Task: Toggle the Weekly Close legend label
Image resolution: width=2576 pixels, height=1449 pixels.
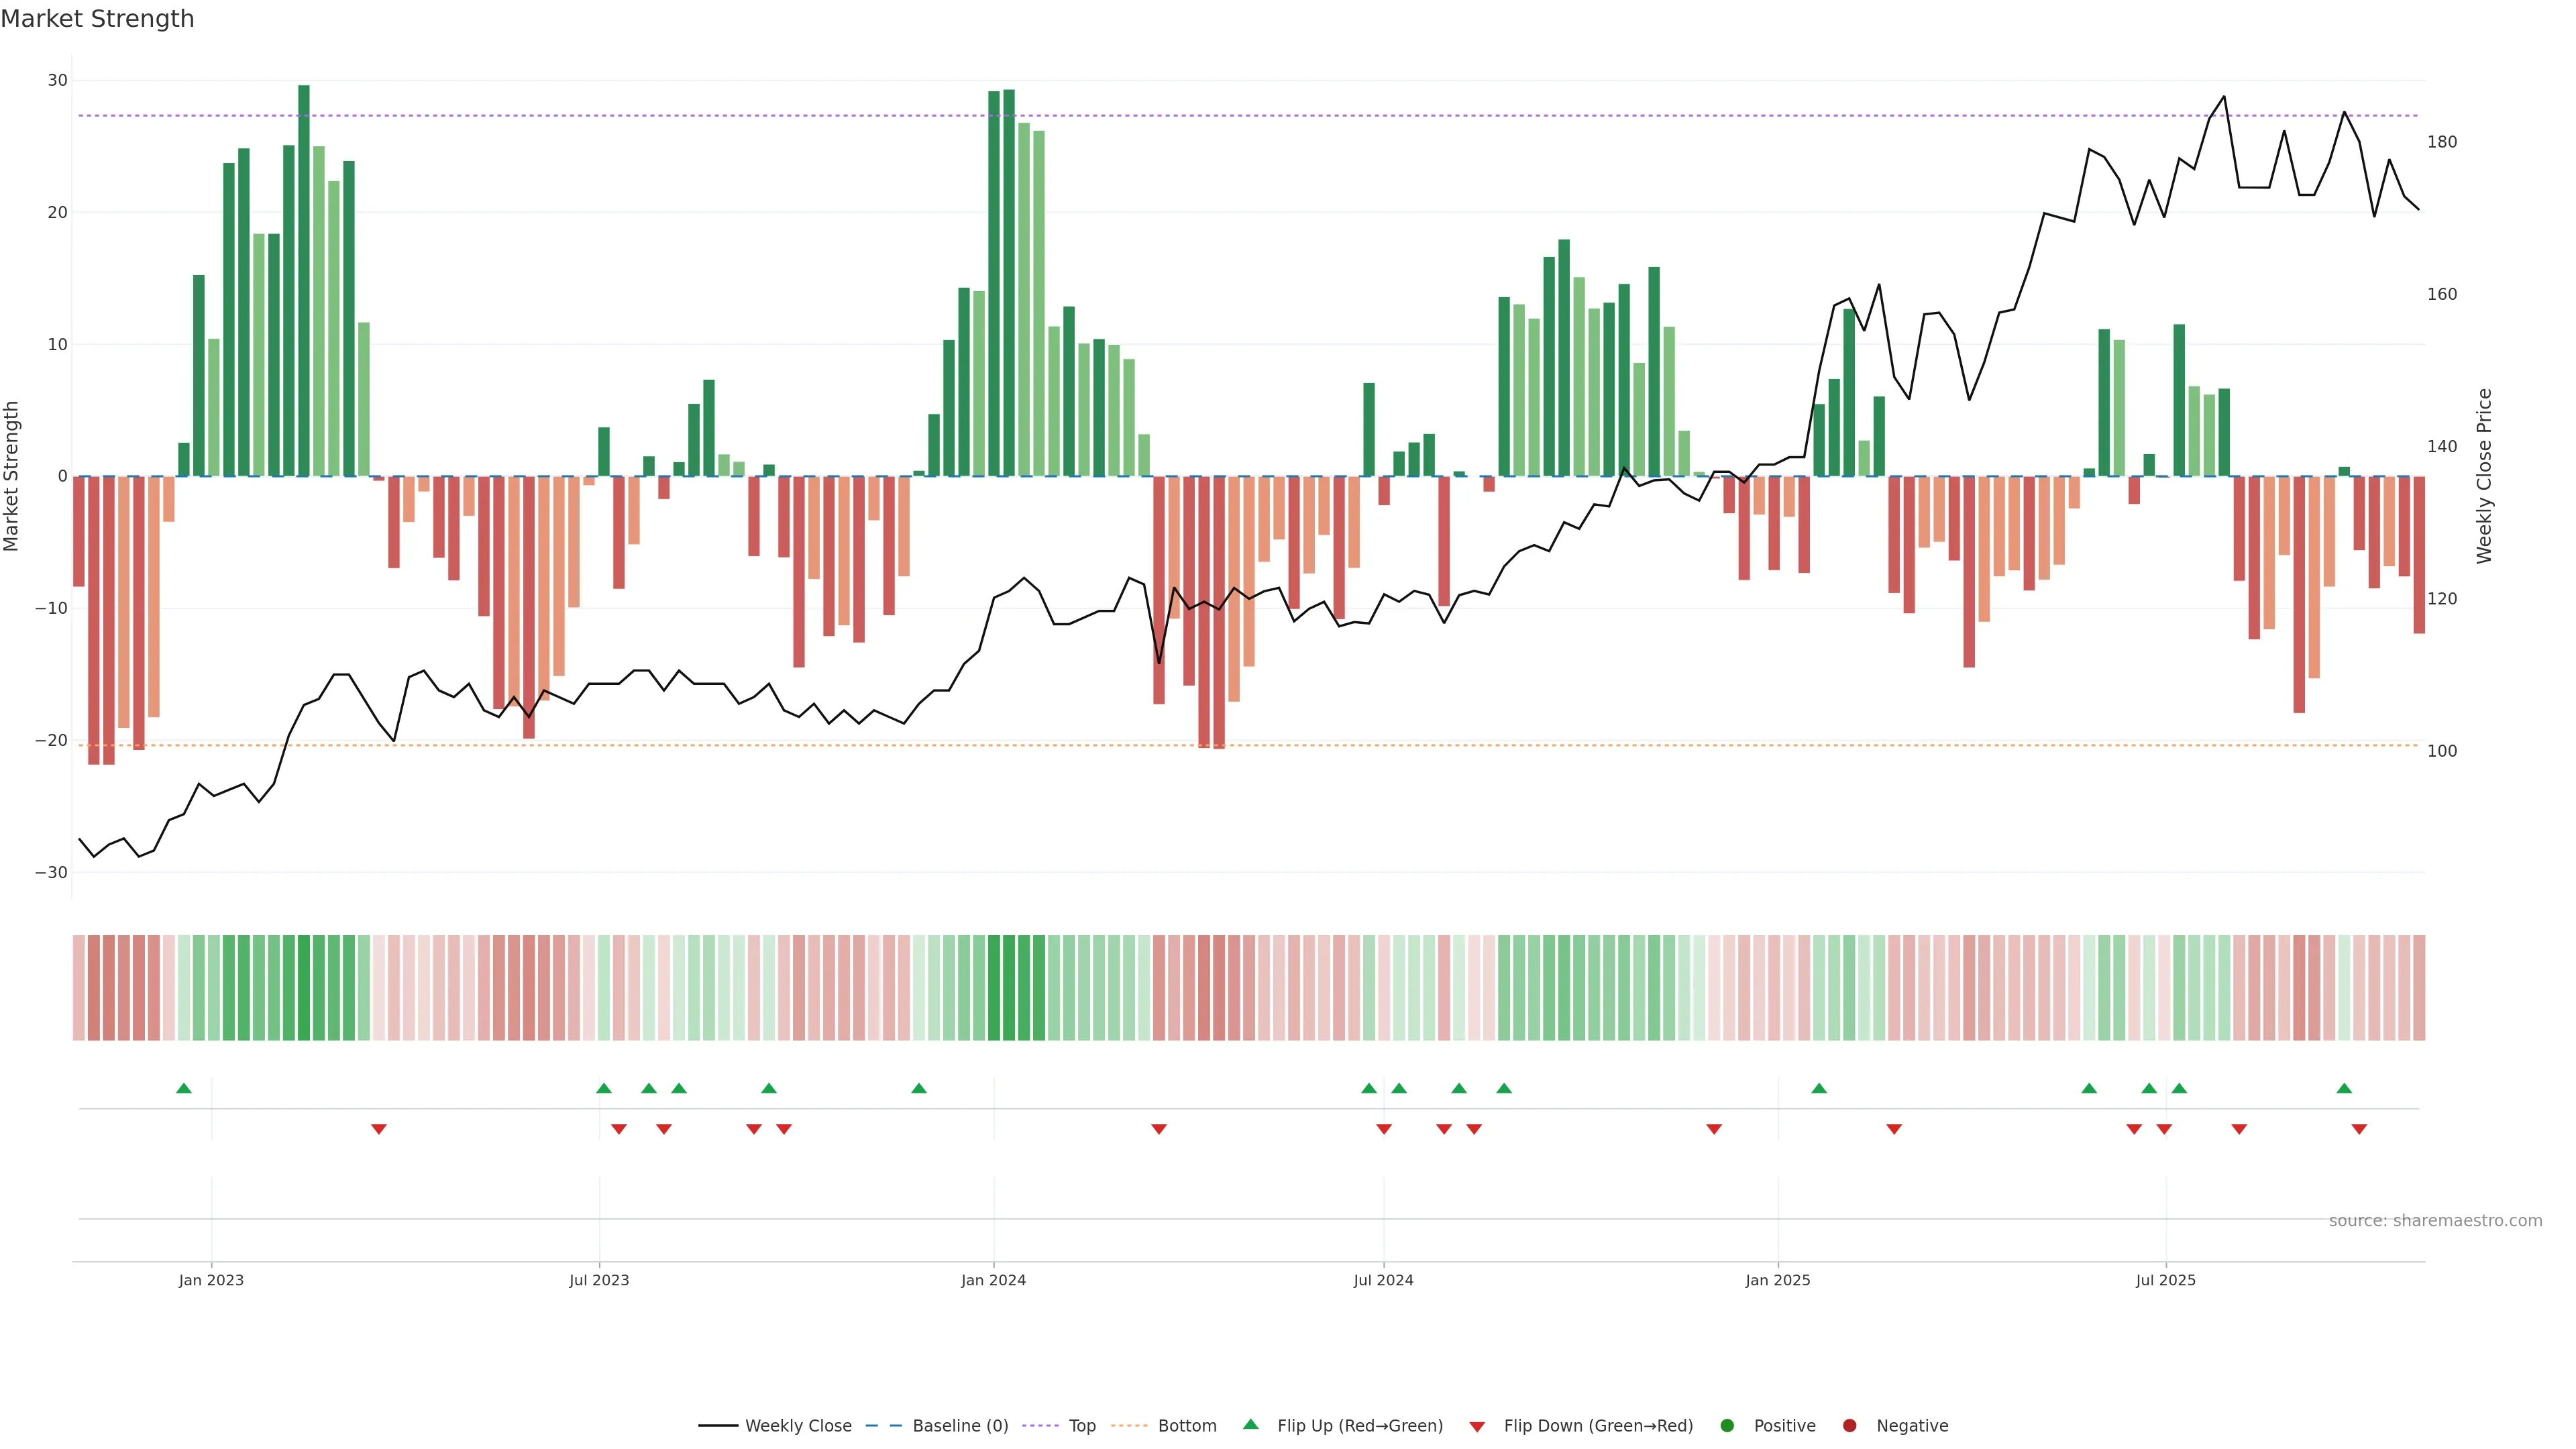Action: coord(798,1426)
